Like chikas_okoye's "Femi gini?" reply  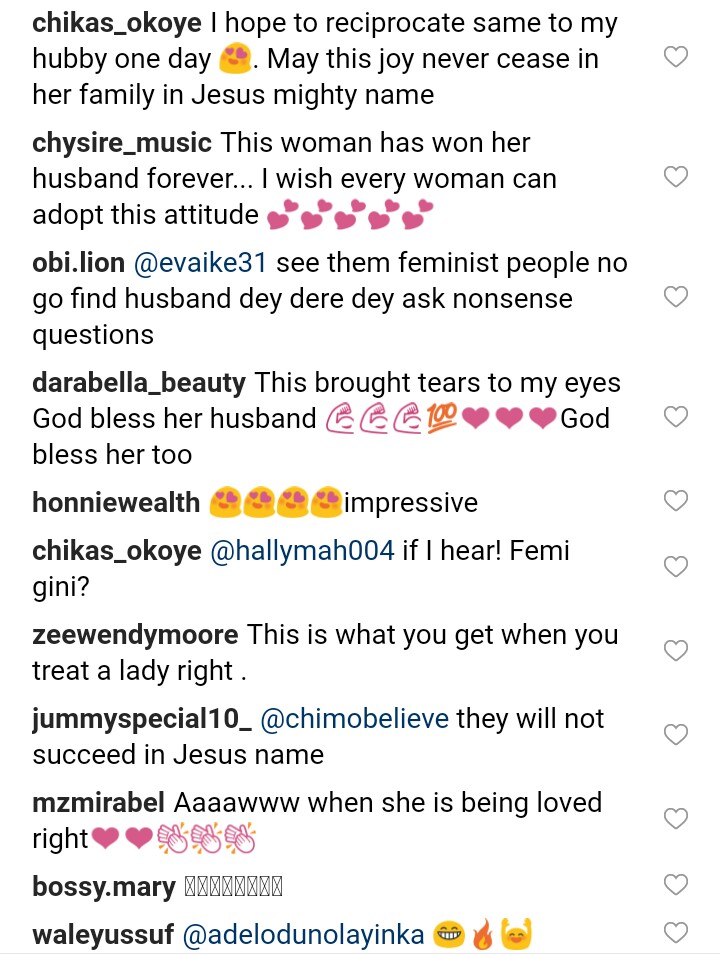676,567
